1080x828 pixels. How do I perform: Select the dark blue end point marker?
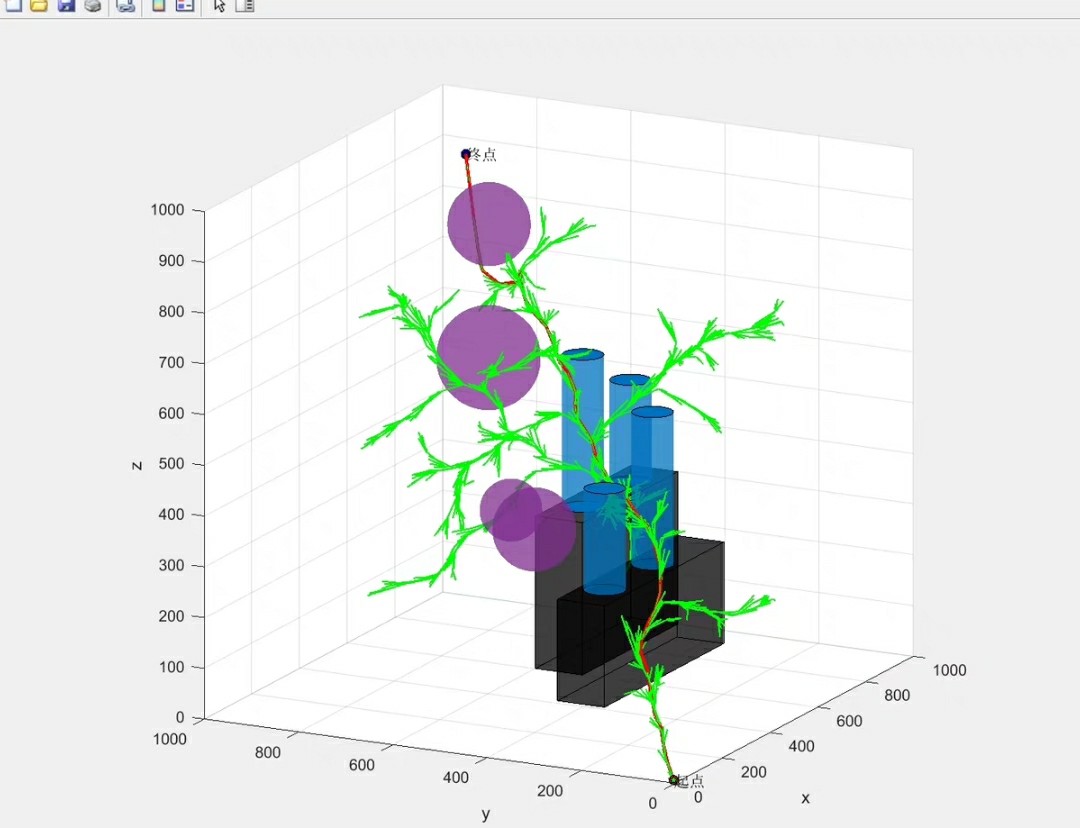point(466,154)
